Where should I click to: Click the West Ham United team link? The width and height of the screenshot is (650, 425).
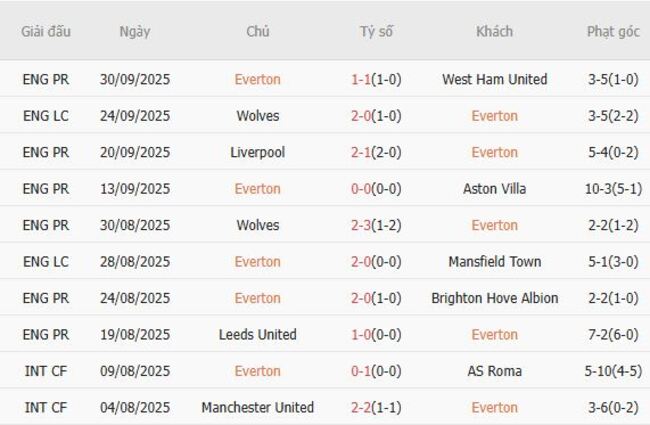click(494, 79)
